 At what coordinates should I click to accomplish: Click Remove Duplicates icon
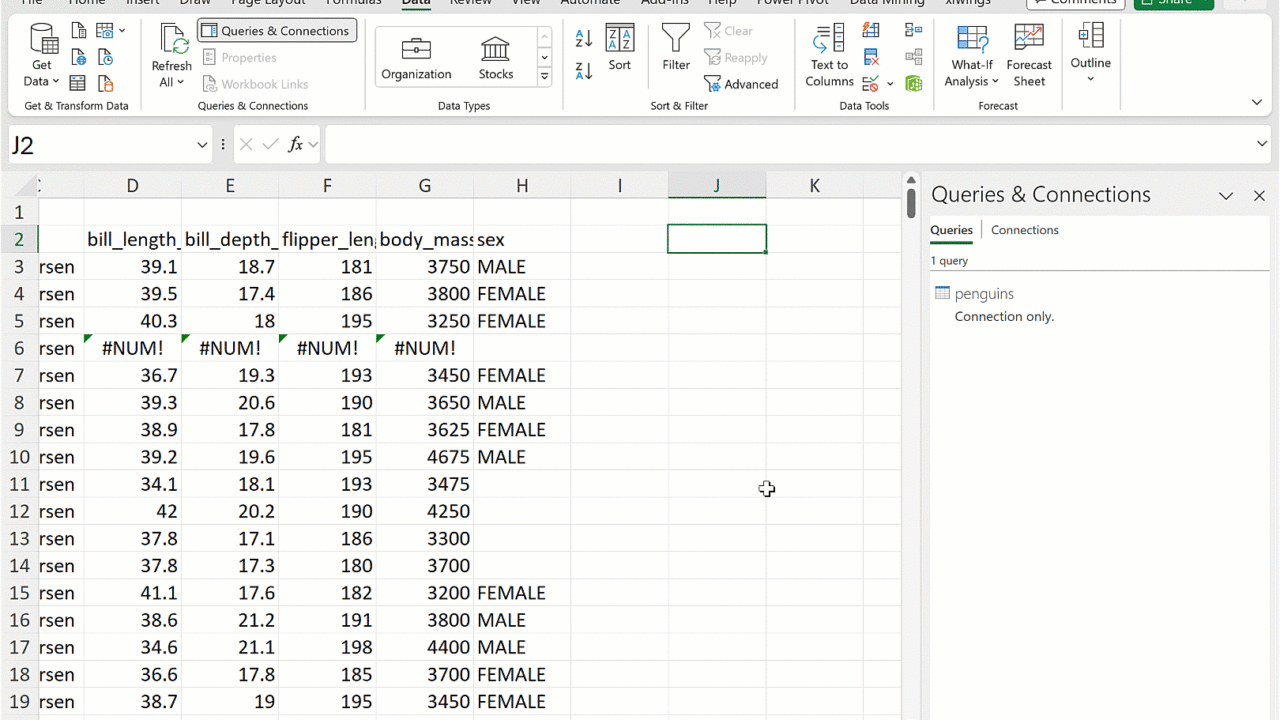[x=871, y=58]
